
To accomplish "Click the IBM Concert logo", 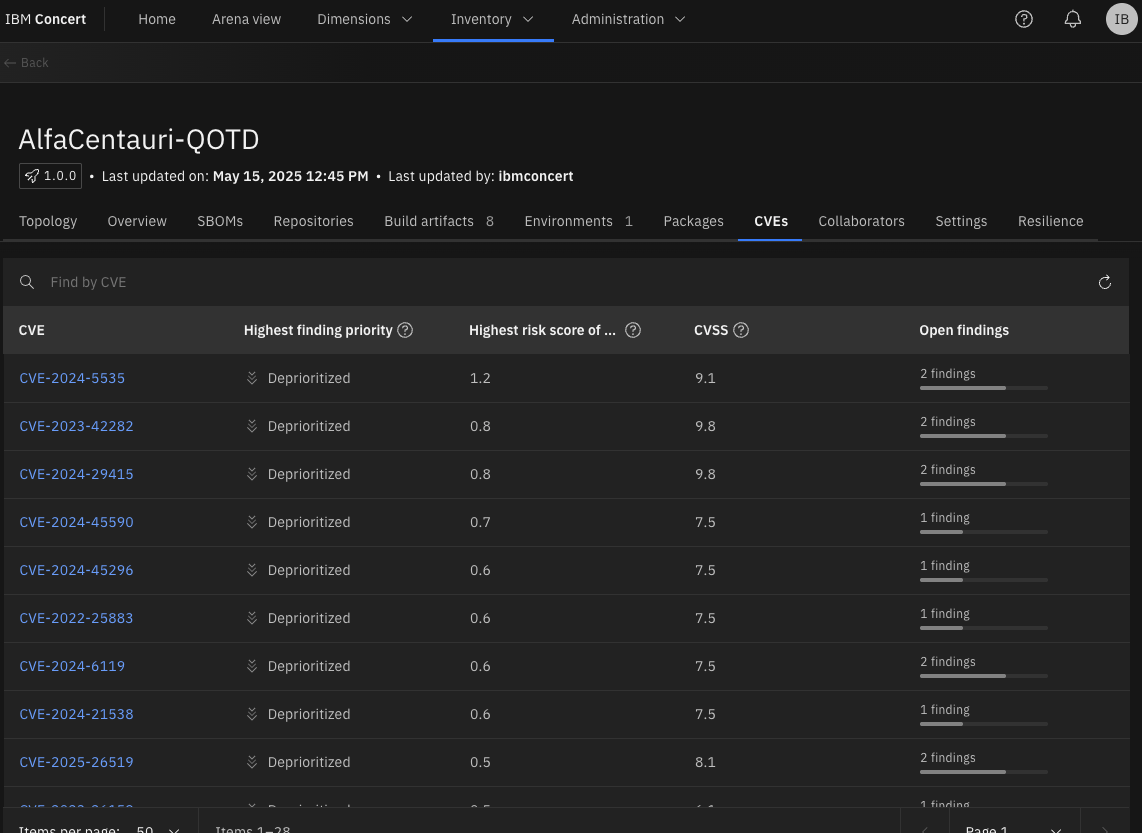I will pos(45,20).
